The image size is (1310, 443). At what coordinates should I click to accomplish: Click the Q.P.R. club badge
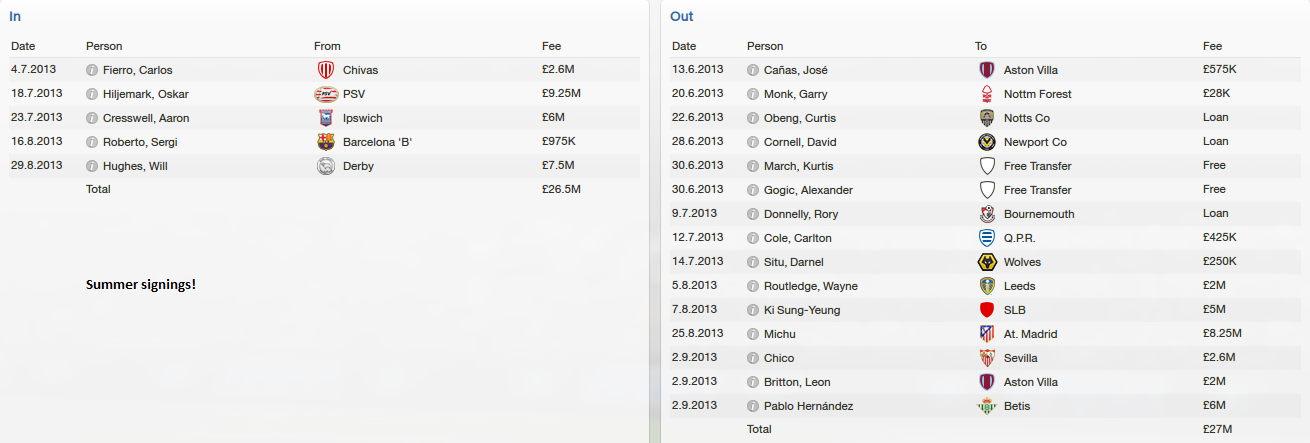[x=987, y=238]
